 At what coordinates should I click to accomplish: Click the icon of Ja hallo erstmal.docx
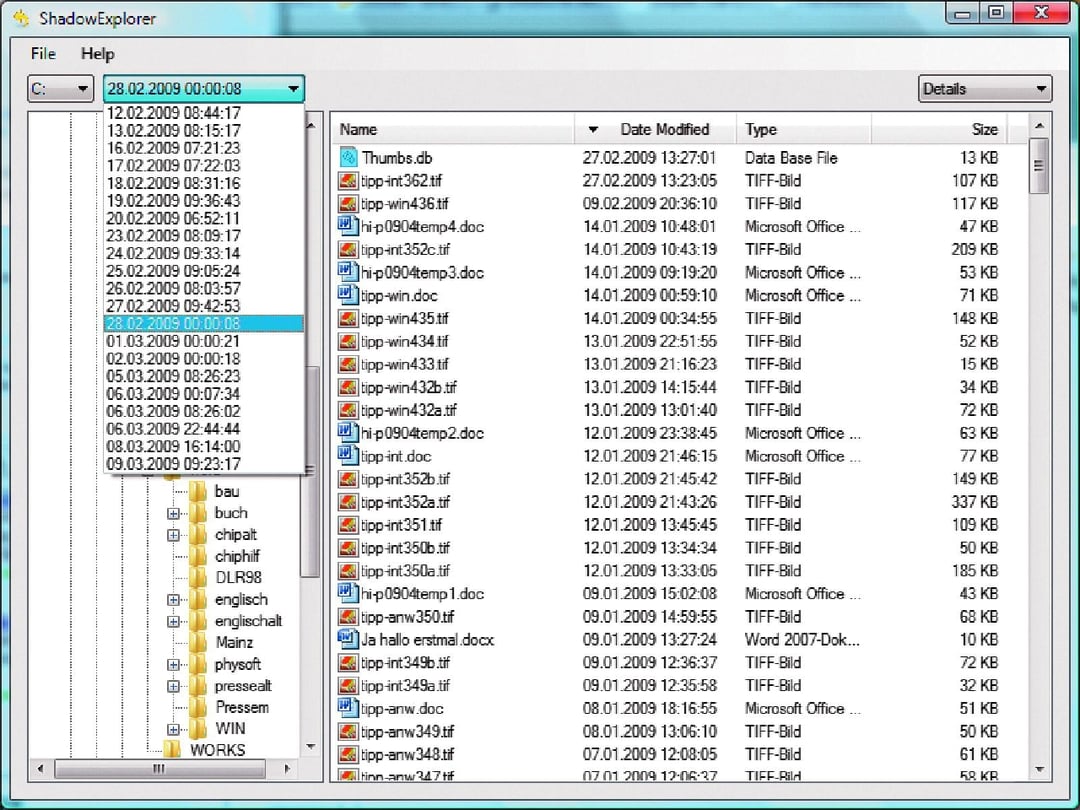tap(348, 640)
